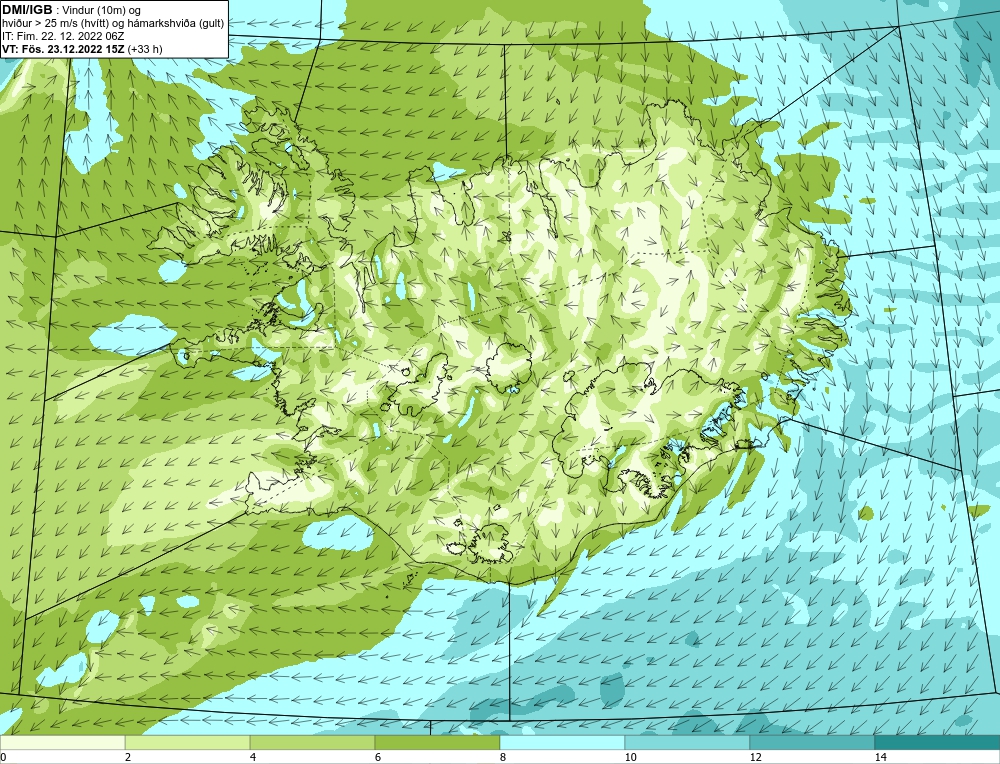Click the 6–8 m/s dark green legend swatch
The image size is (1000, 764).
point(438,742)
